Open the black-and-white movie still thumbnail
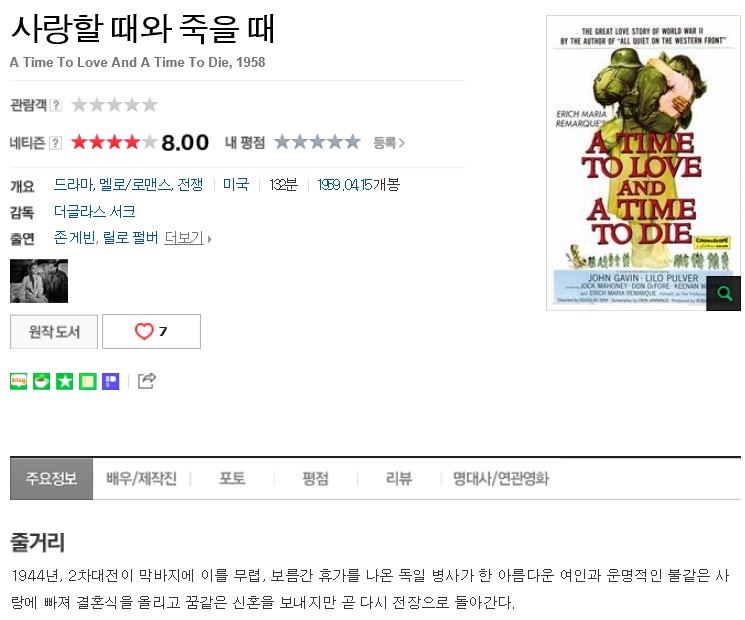 [39, 281]
